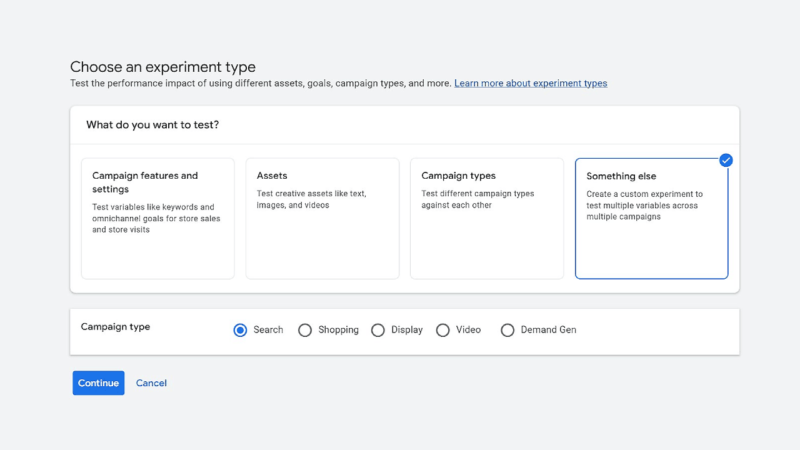Screen dimensions: 800x450
Task: Select the Search campaign type radio button
Action: [240, 330]
